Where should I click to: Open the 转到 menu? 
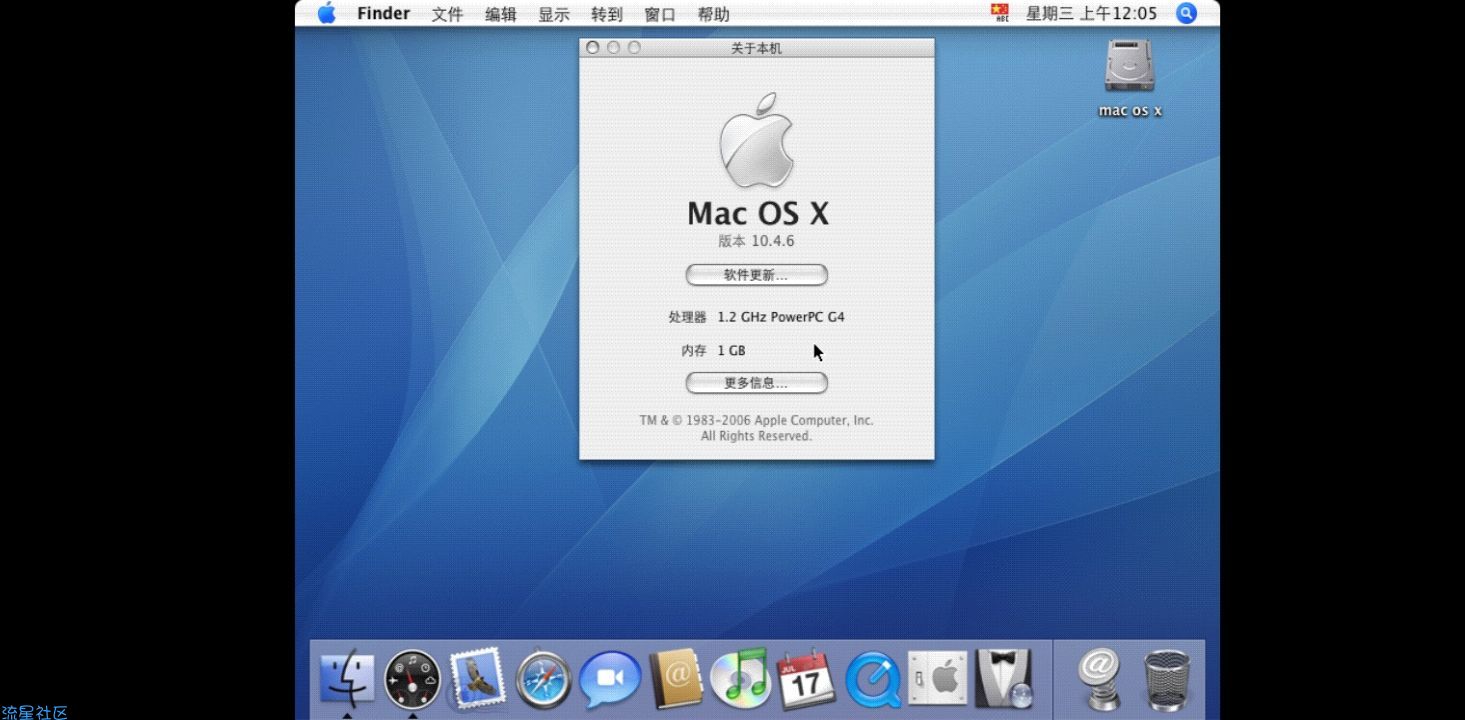point(607,14)
